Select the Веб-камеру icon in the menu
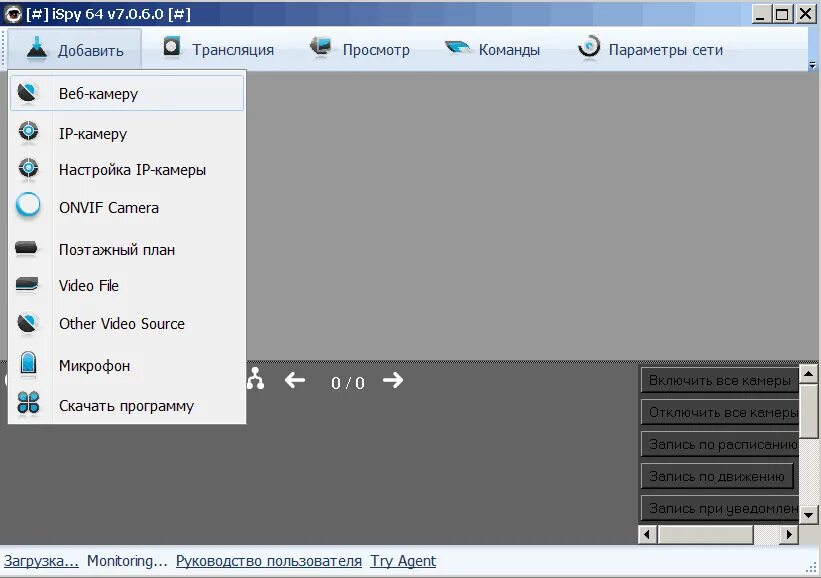 tap(28, 92)
